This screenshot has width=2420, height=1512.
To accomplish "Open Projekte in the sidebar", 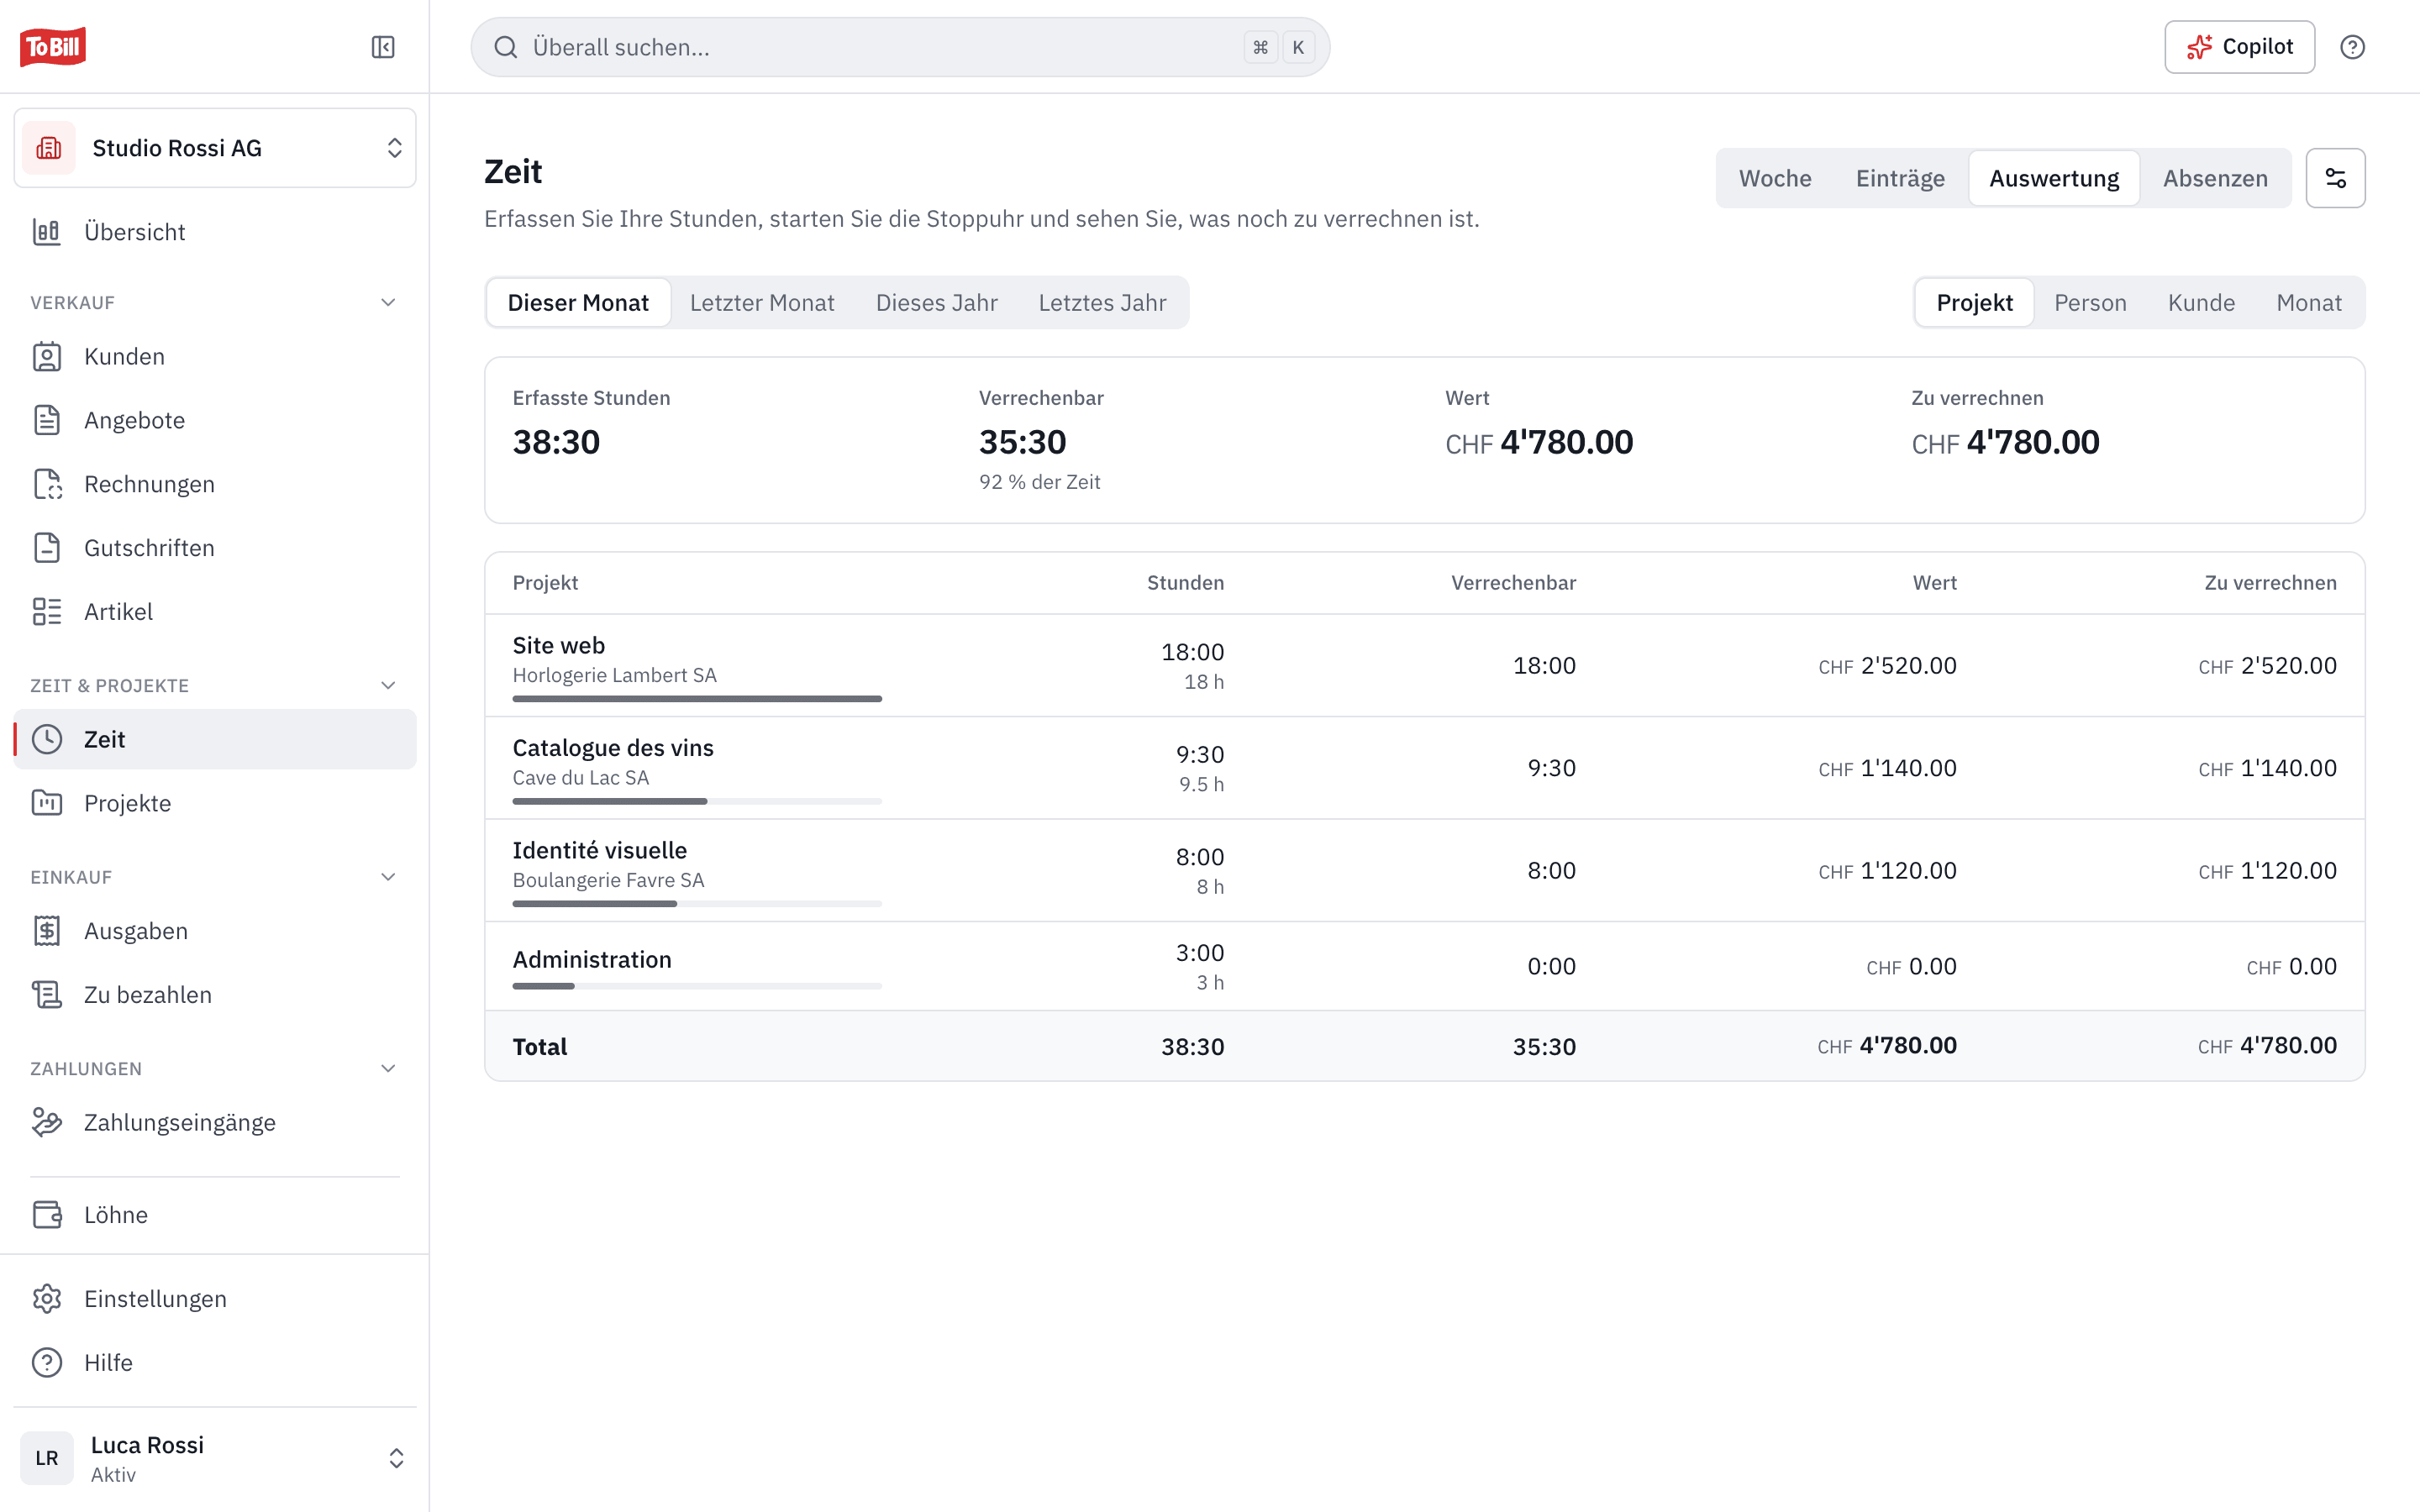I will click(x=215, y=803).
